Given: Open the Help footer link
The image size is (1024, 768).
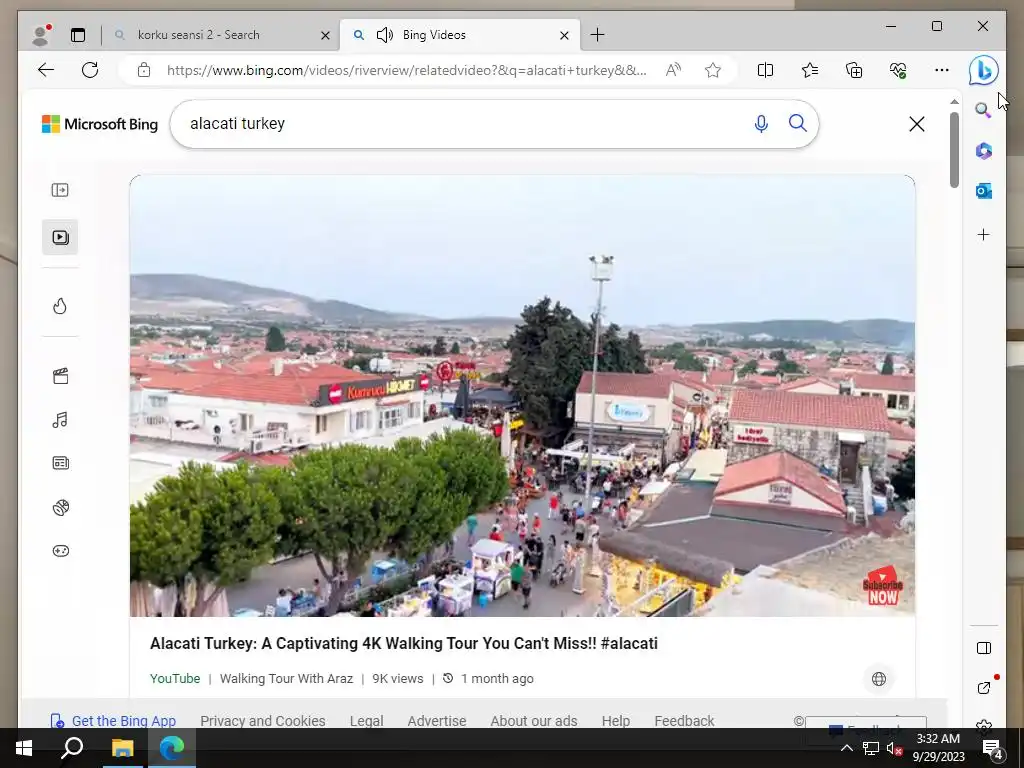Looking at the screenshot, I should [x=616, y=721].
